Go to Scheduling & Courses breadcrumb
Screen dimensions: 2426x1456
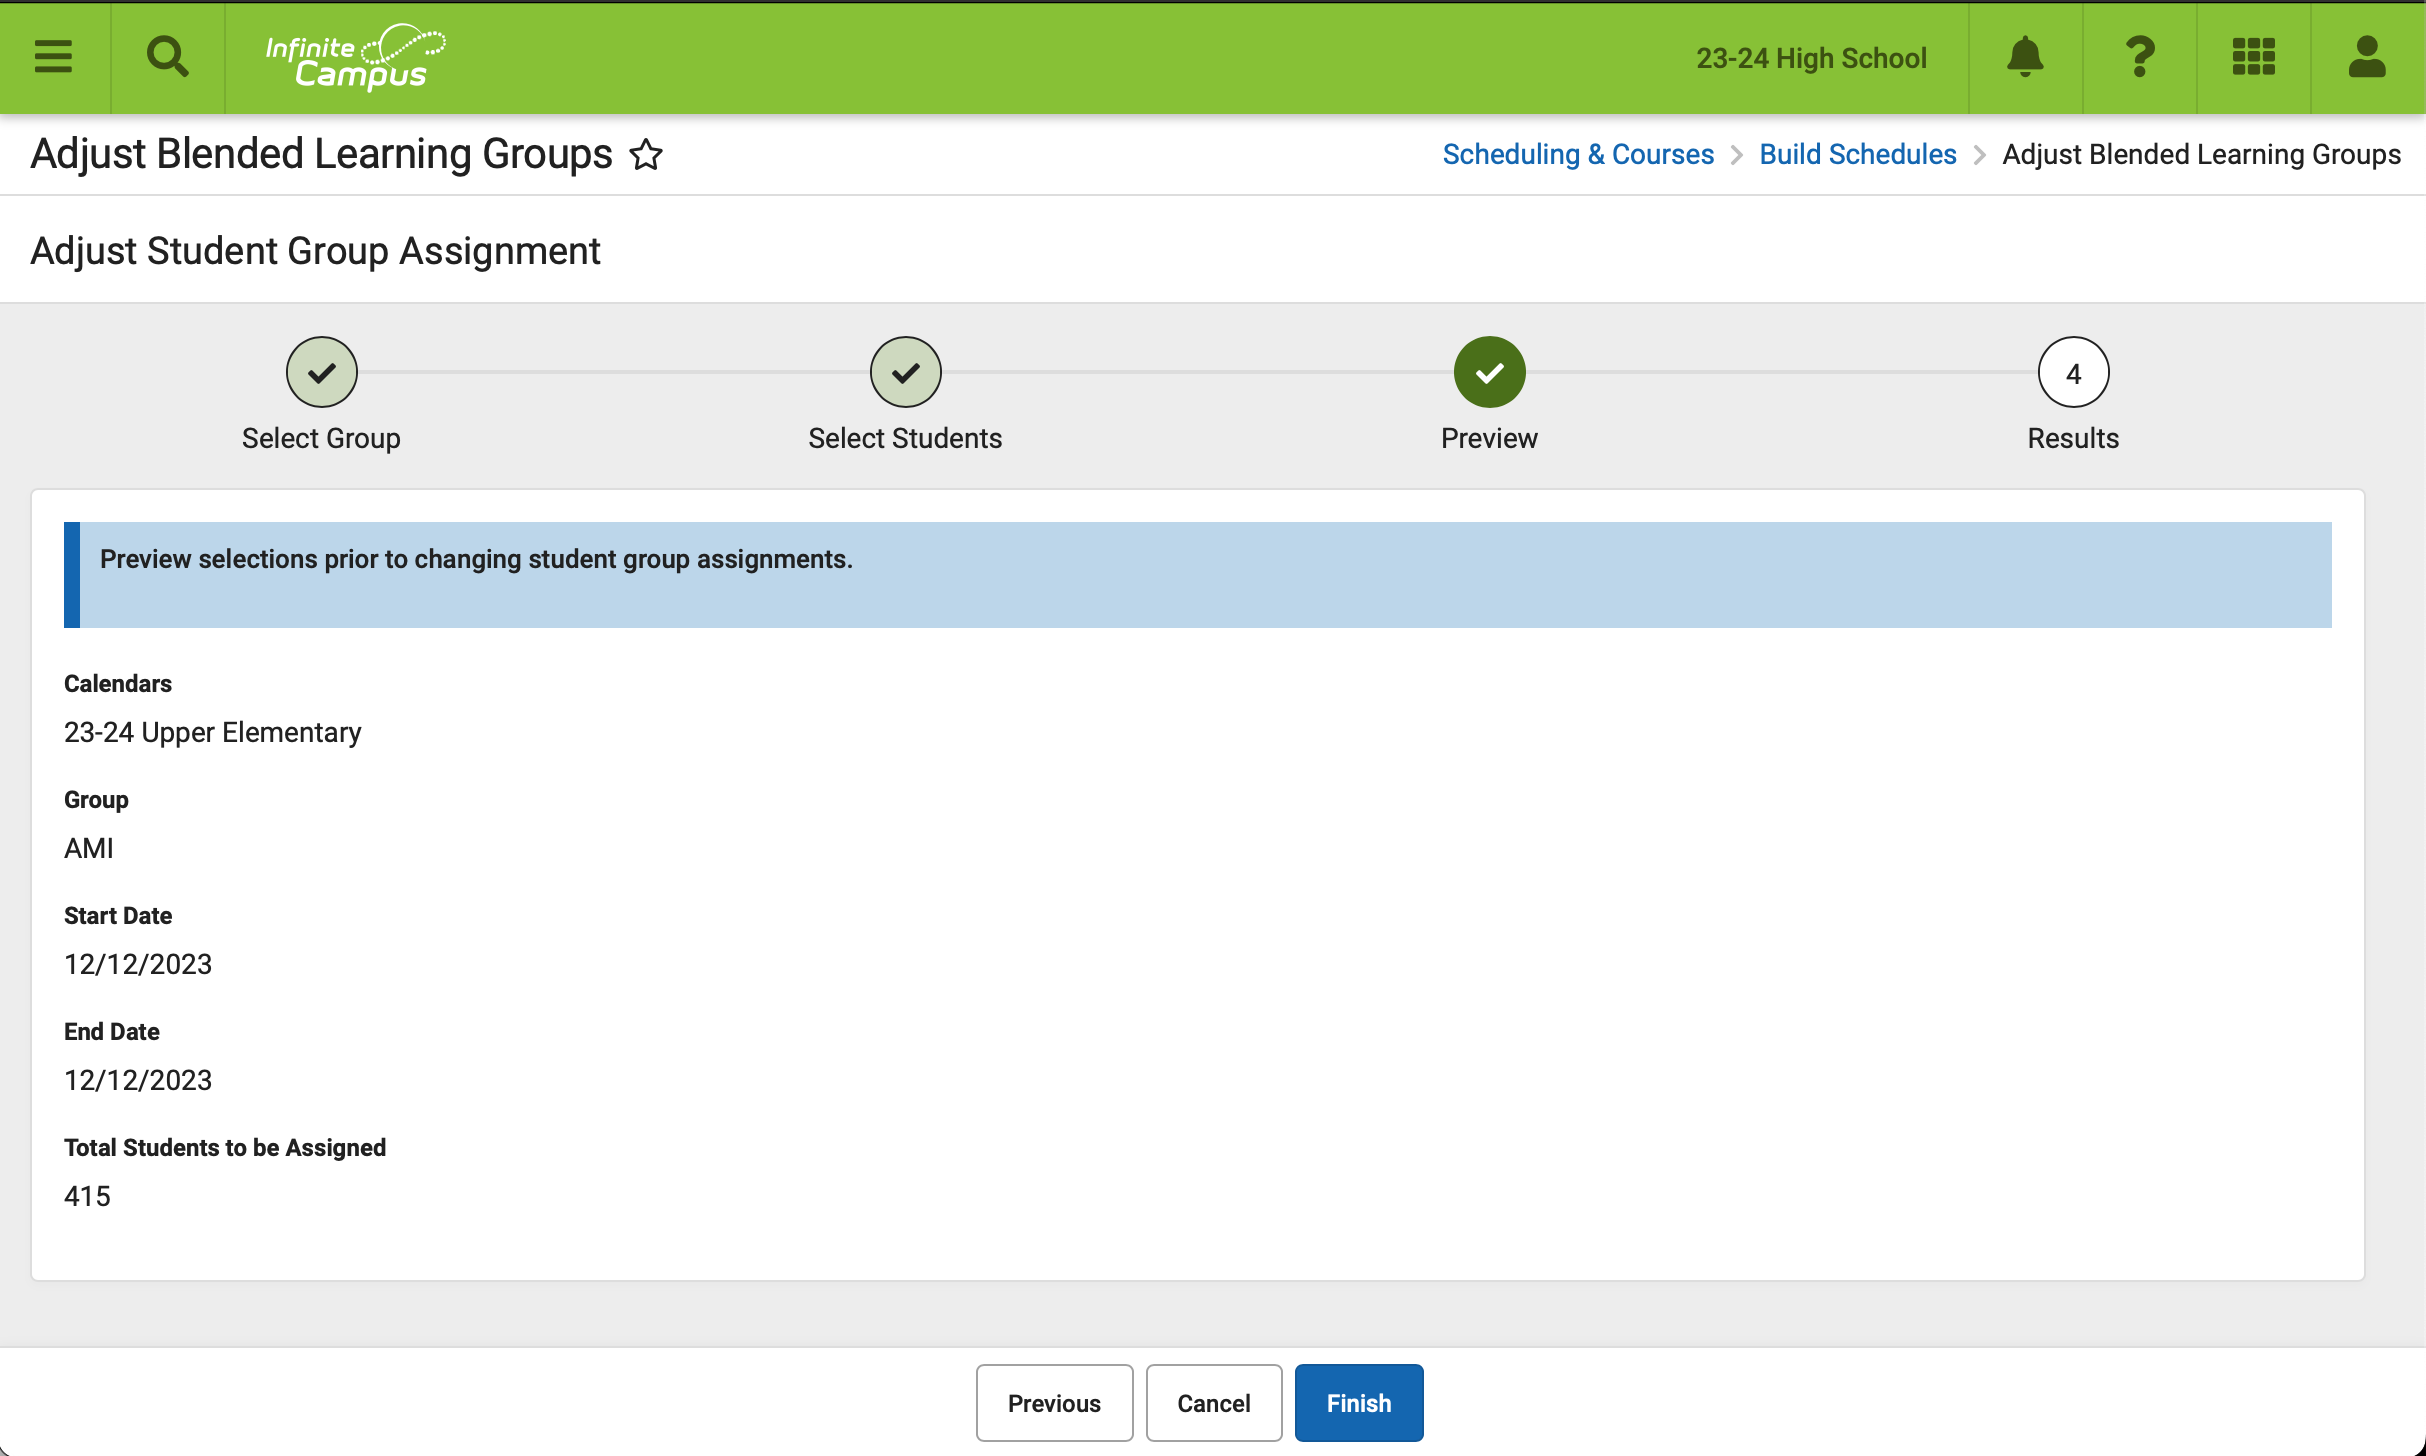click(x=1578, y=154)
